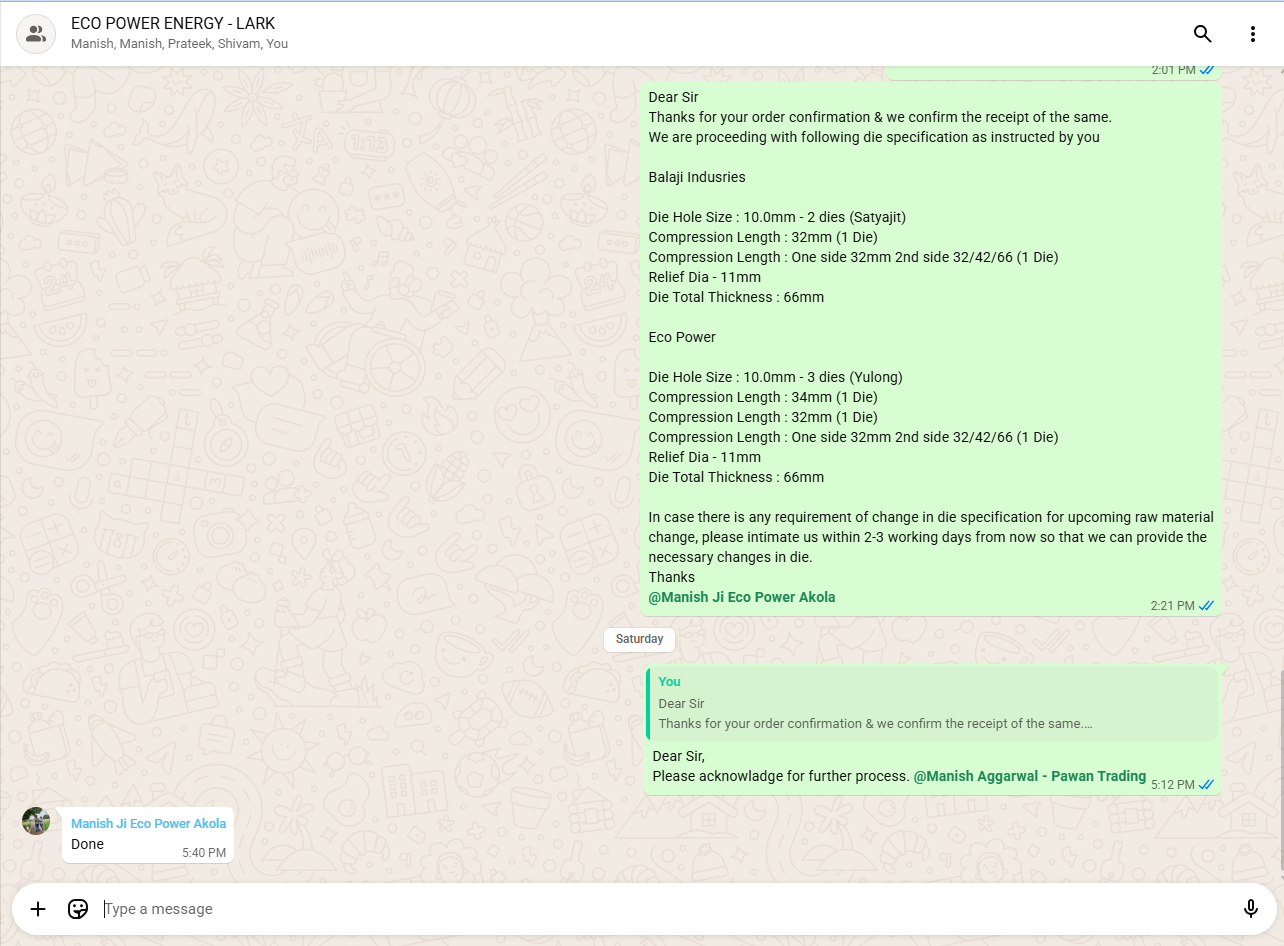Open search in the chat header
Image resolution: width=1284 pixels, height=946 pixels.
(1202, 34)
